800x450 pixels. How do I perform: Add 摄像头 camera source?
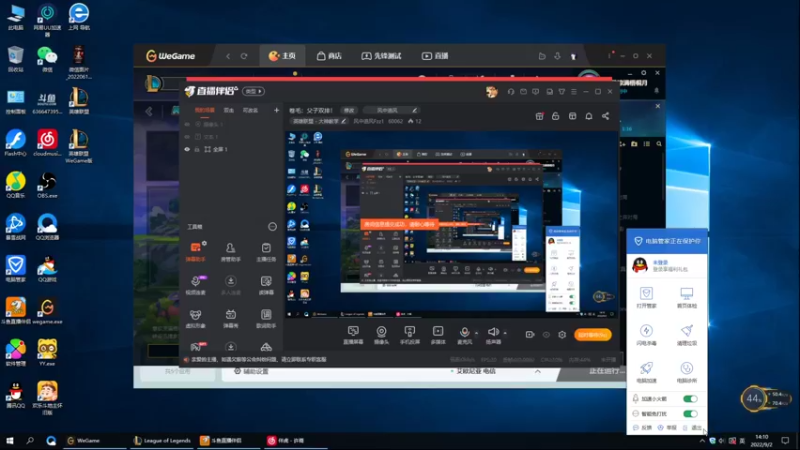tap(381, 335)
